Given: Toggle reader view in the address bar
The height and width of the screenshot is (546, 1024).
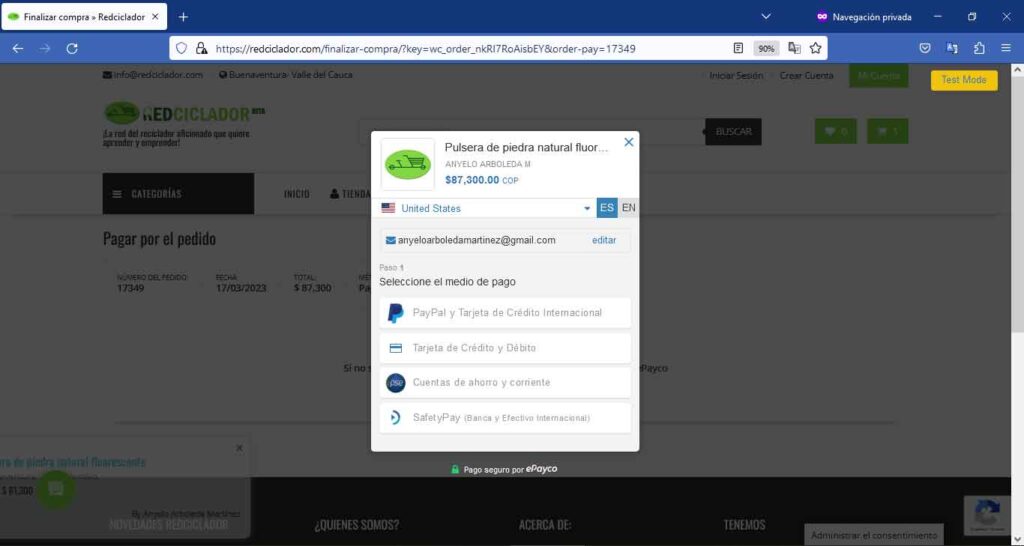Looking at the screenshot, I should [738, 48].
